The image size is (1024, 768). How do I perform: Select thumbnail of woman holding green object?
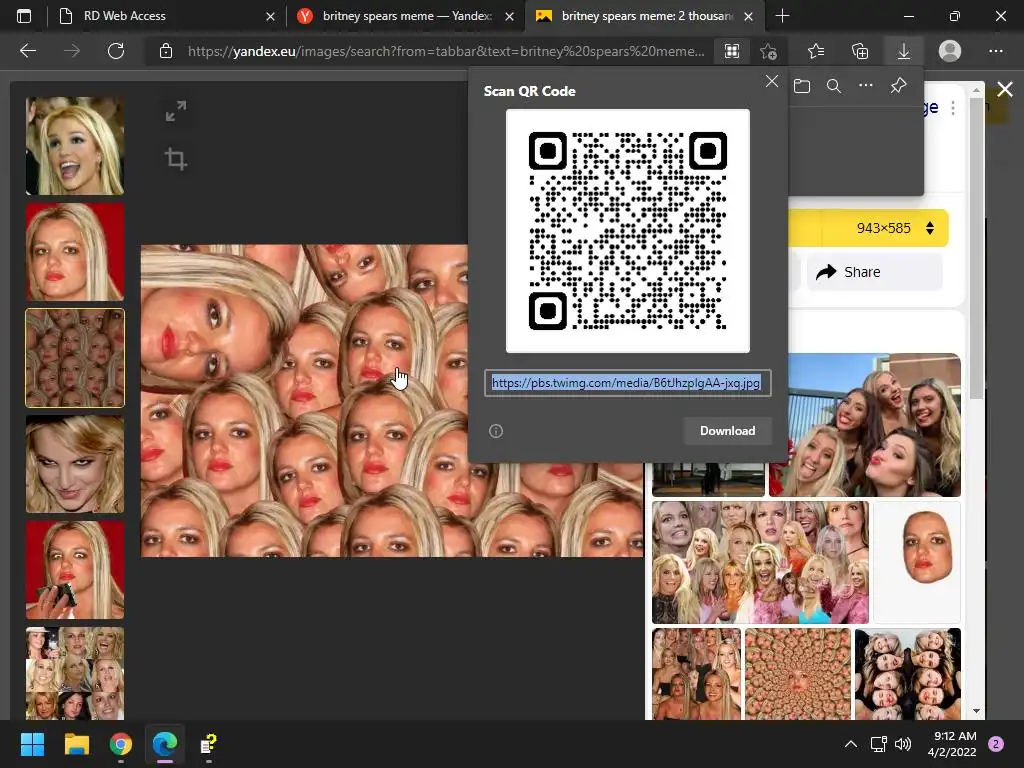(74, 569)
